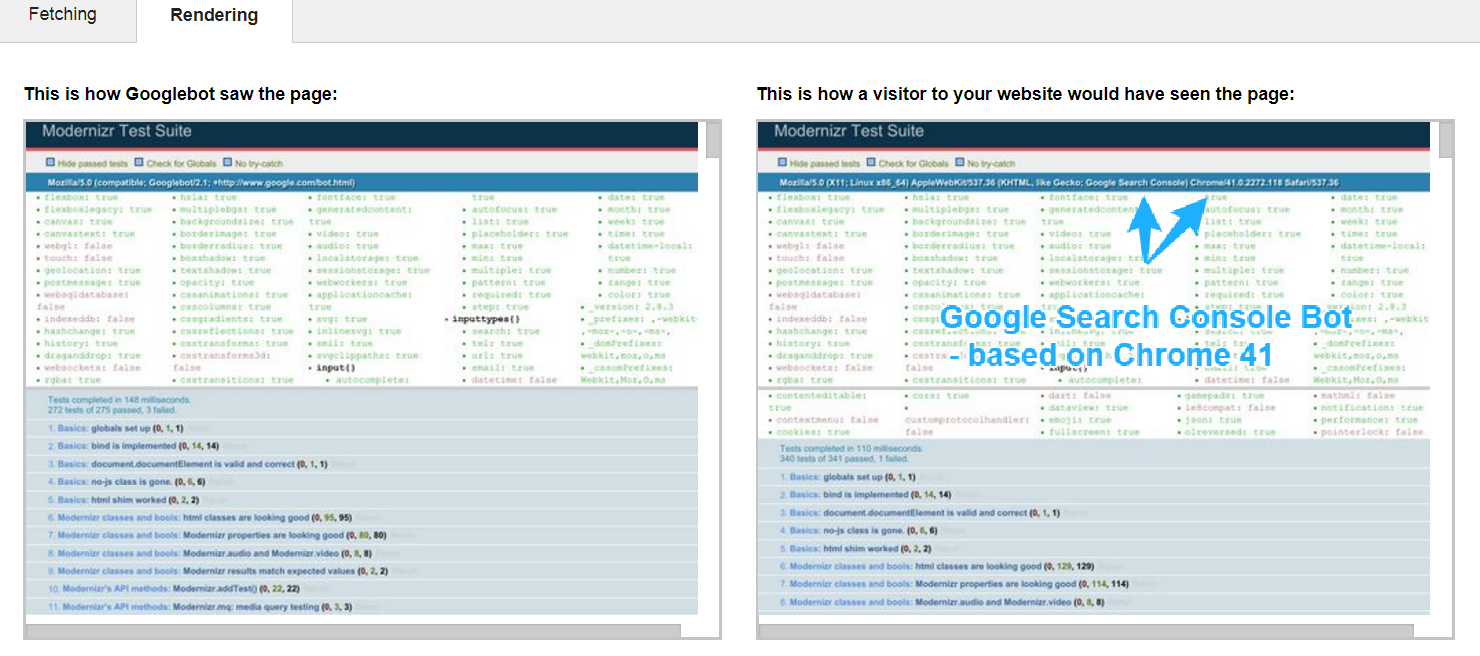
Task: Click 'Modernizr Test Suite' heading in Googlebot view
Action: pos(116,131)
